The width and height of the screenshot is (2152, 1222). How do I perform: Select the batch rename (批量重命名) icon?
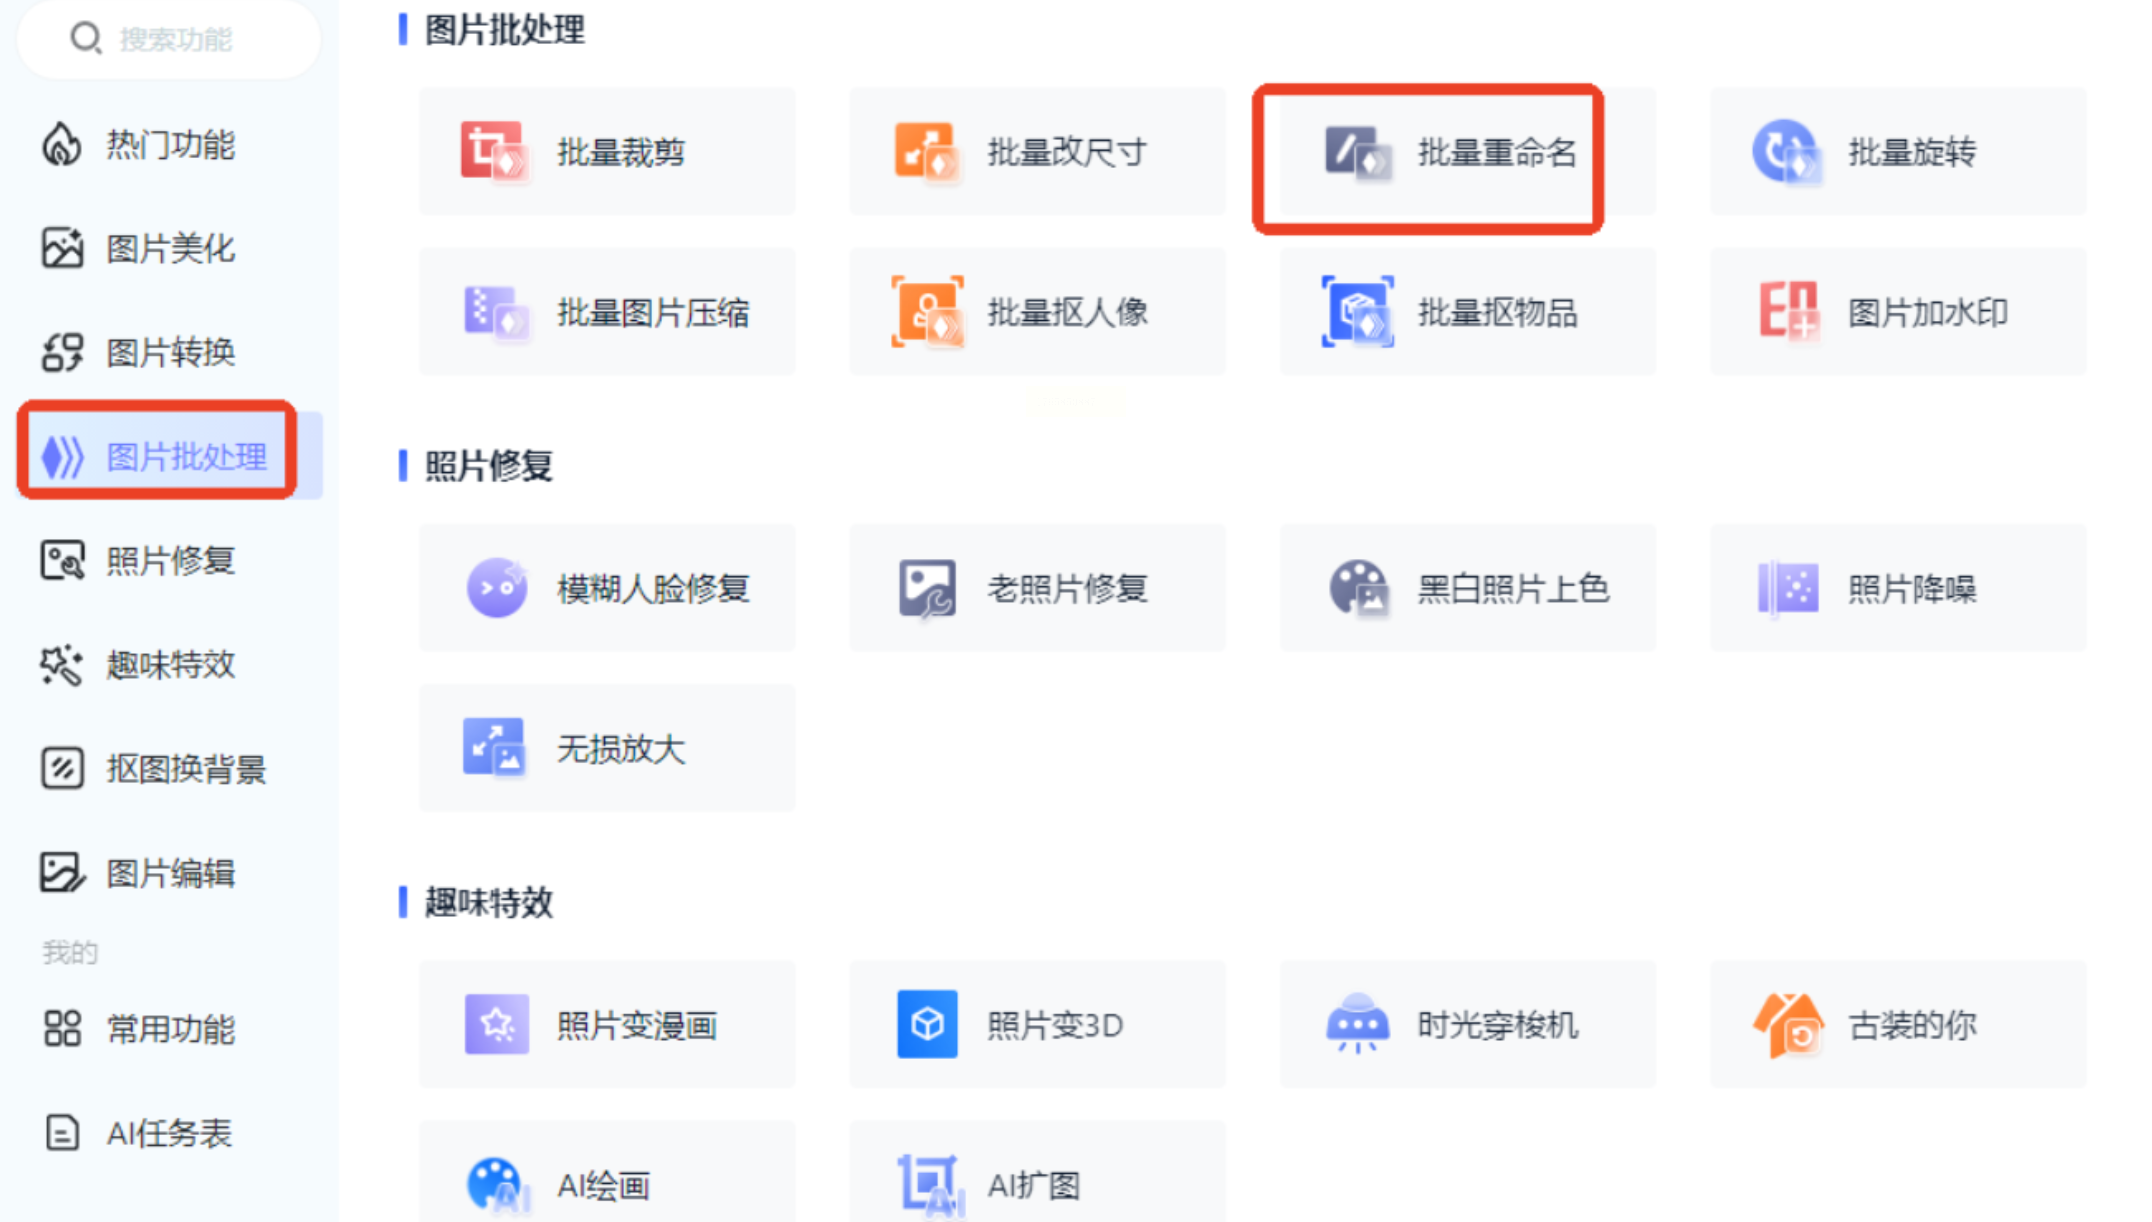click(x=1357, y=152)
